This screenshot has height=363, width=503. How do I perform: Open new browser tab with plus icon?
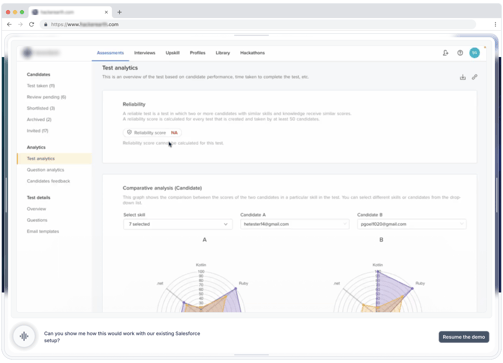[x=119, y=12]
